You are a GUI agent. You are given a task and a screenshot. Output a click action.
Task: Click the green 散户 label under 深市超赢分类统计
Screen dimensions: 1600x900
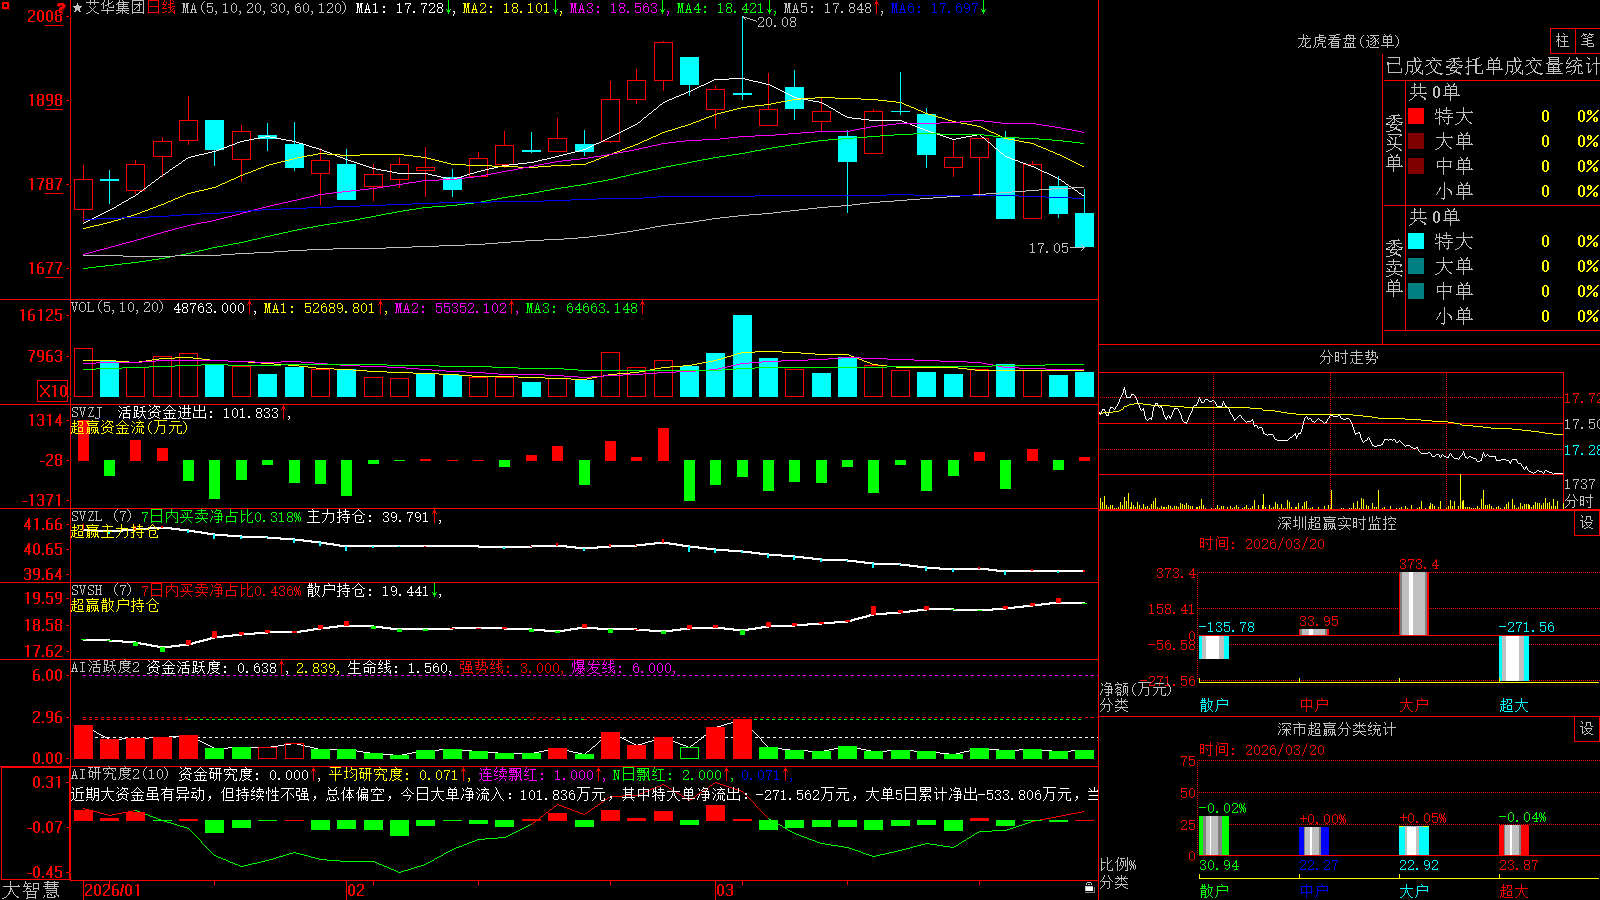pos(1214,890)
